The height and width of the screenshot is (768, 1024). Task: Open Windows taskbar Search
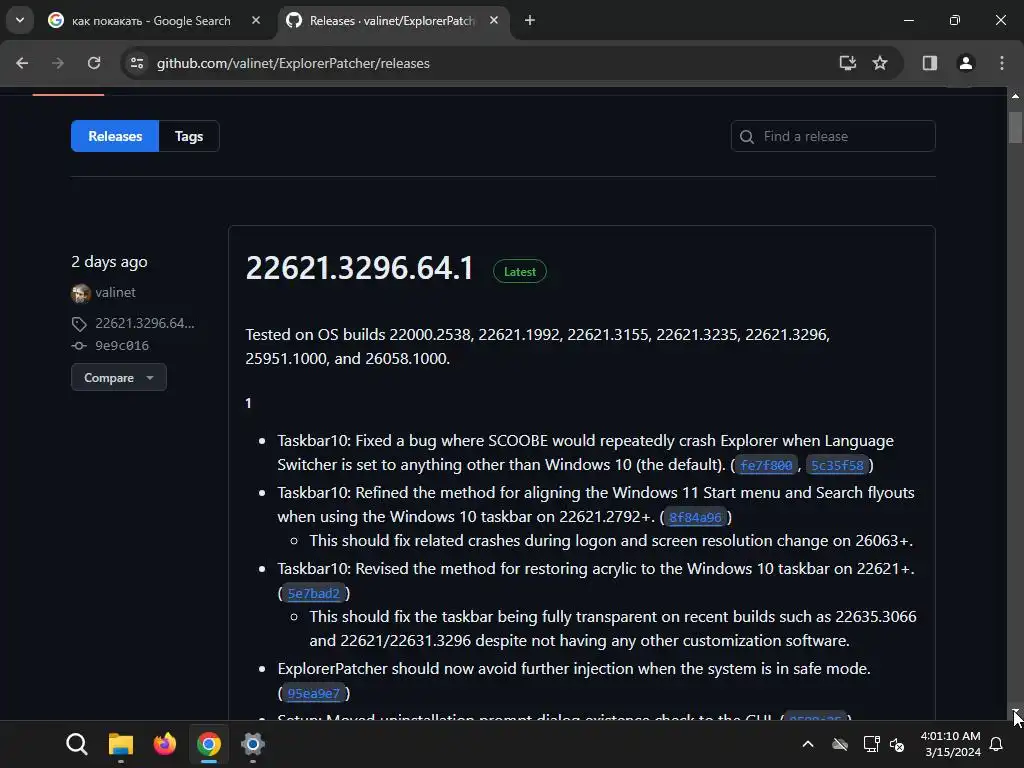pyautogui.click(x=76, y=744)
